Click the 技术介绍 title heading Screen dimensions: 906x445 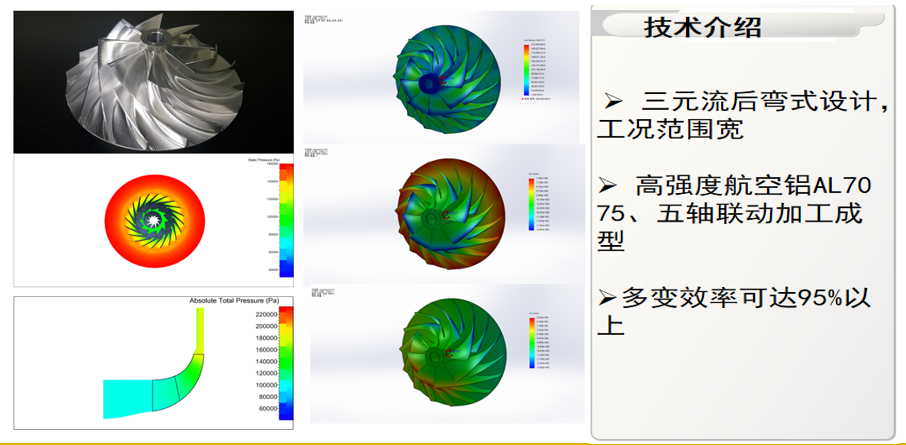702,27
